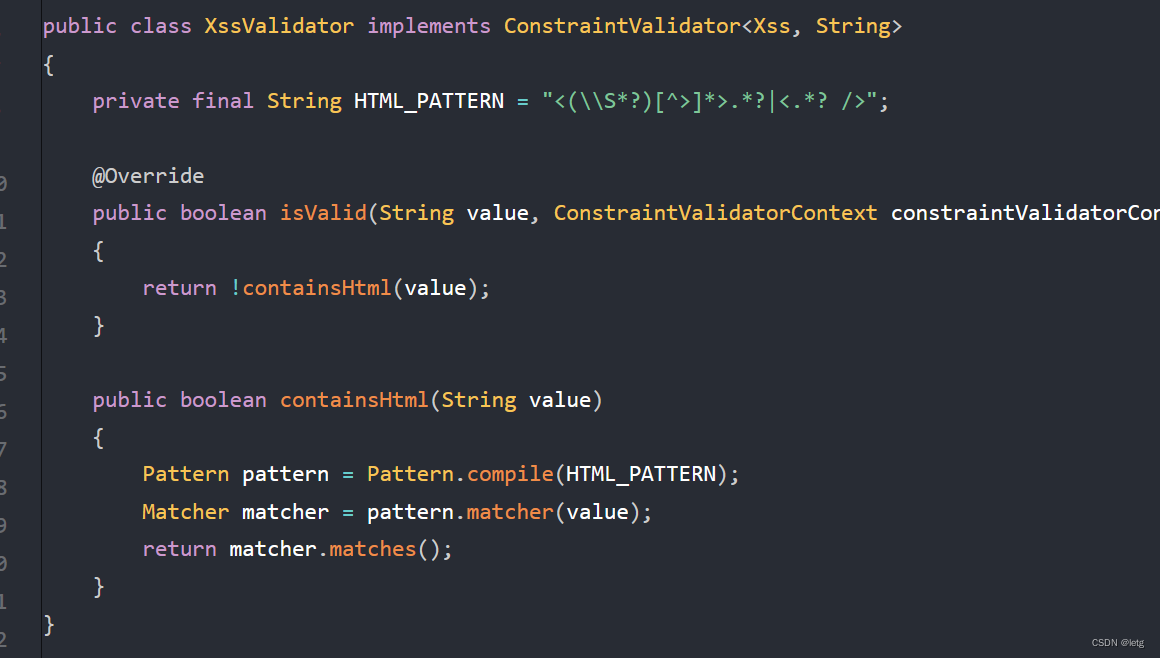
Task: Place cursor on isValid method name
Action: tap(323, 213)
